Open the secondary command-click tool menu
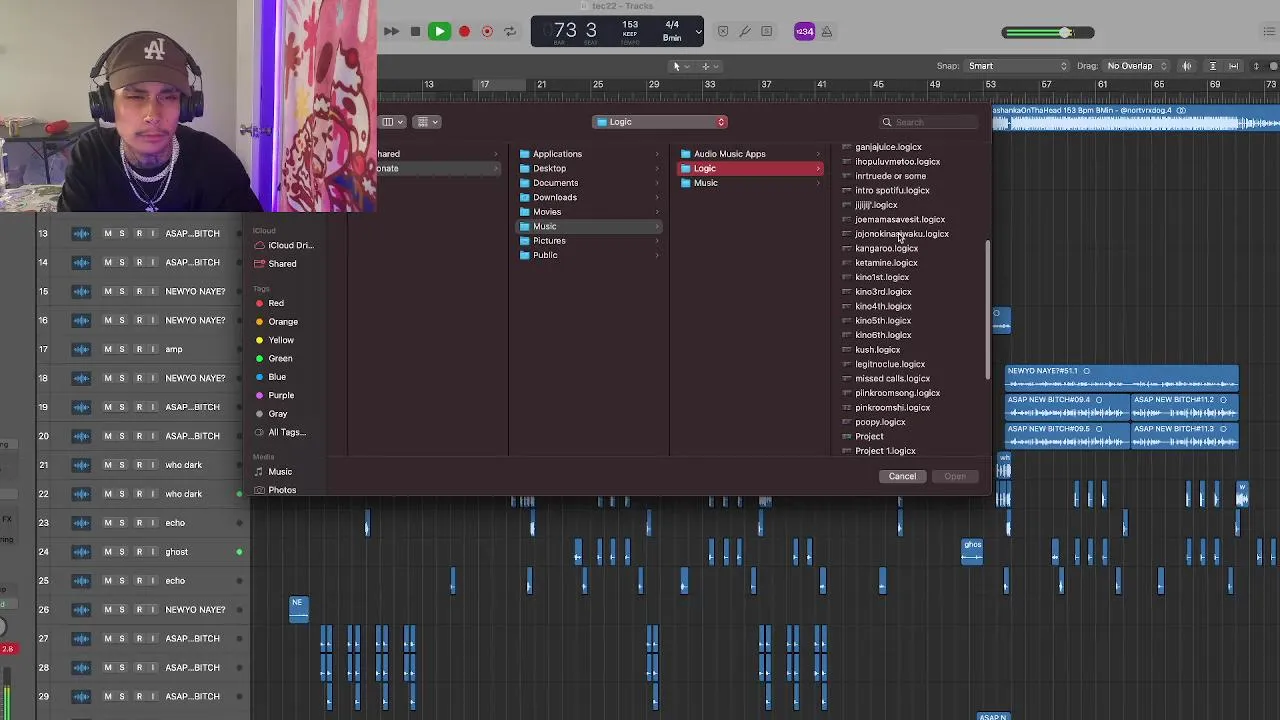Viewport: 1280px width, 720px height. 709,66
